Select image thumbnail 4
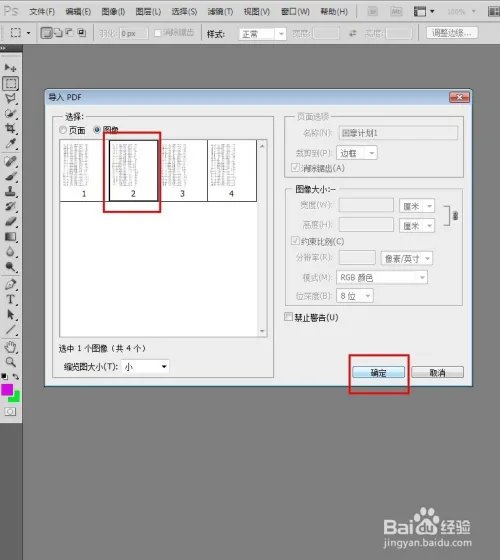The width and height of the screenshot is (500, 560). pyautogui.click(x=231, y=170)
